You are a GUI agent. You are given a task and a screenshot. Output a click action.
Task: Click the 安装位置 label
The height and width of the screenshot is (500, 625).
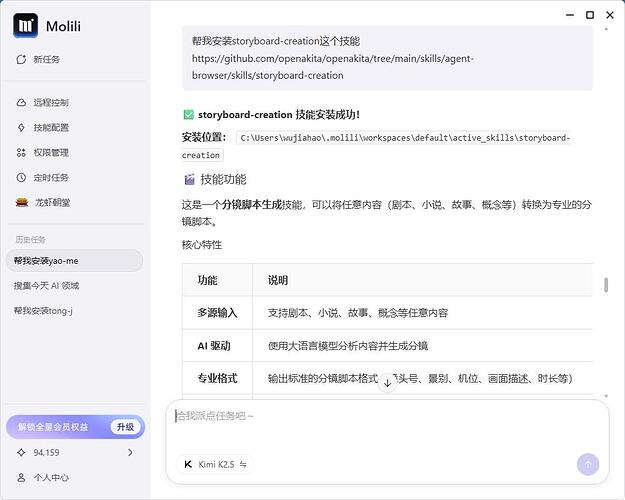(x=204, y=138)
